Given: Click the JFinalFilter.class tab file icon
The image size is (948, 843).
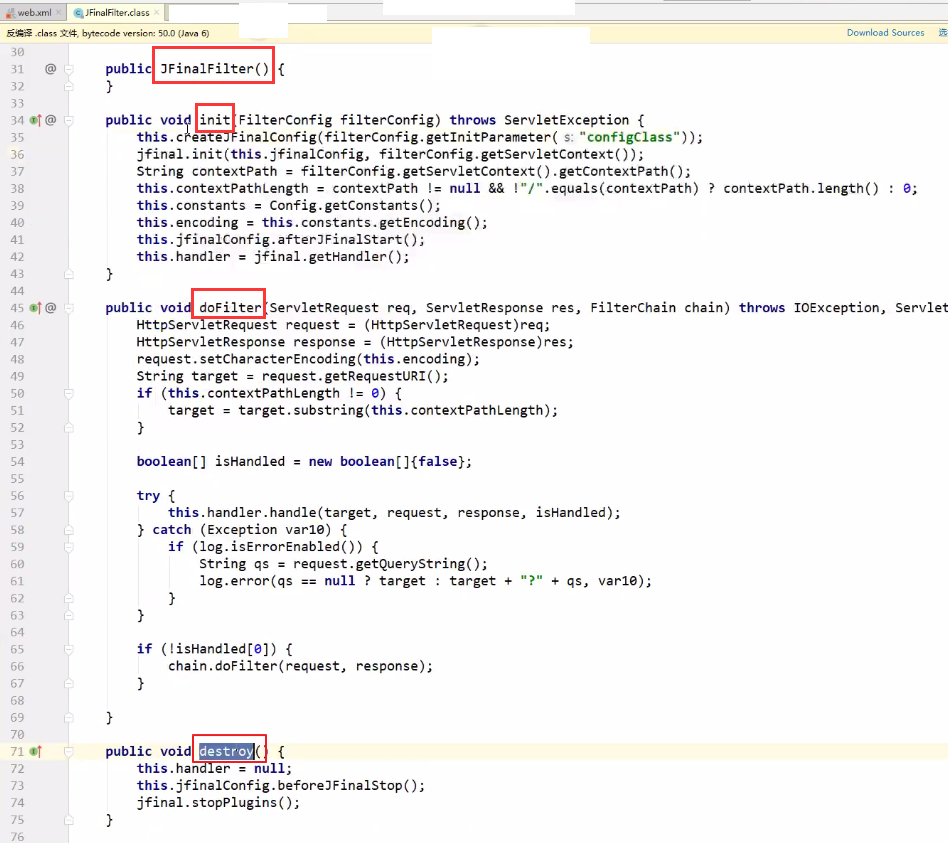Looking at the screenshot, I should [78, 13].
